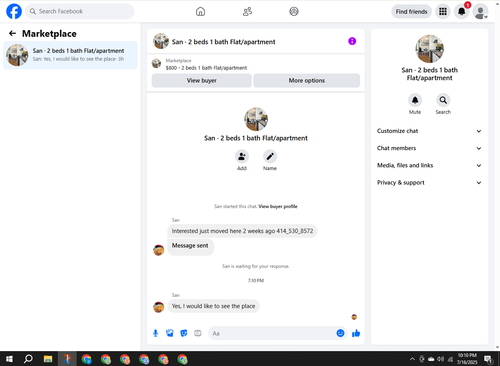500x366 pixels.
Task: Click the 'Message sent' bubble
Action: [x=190, y=246]
